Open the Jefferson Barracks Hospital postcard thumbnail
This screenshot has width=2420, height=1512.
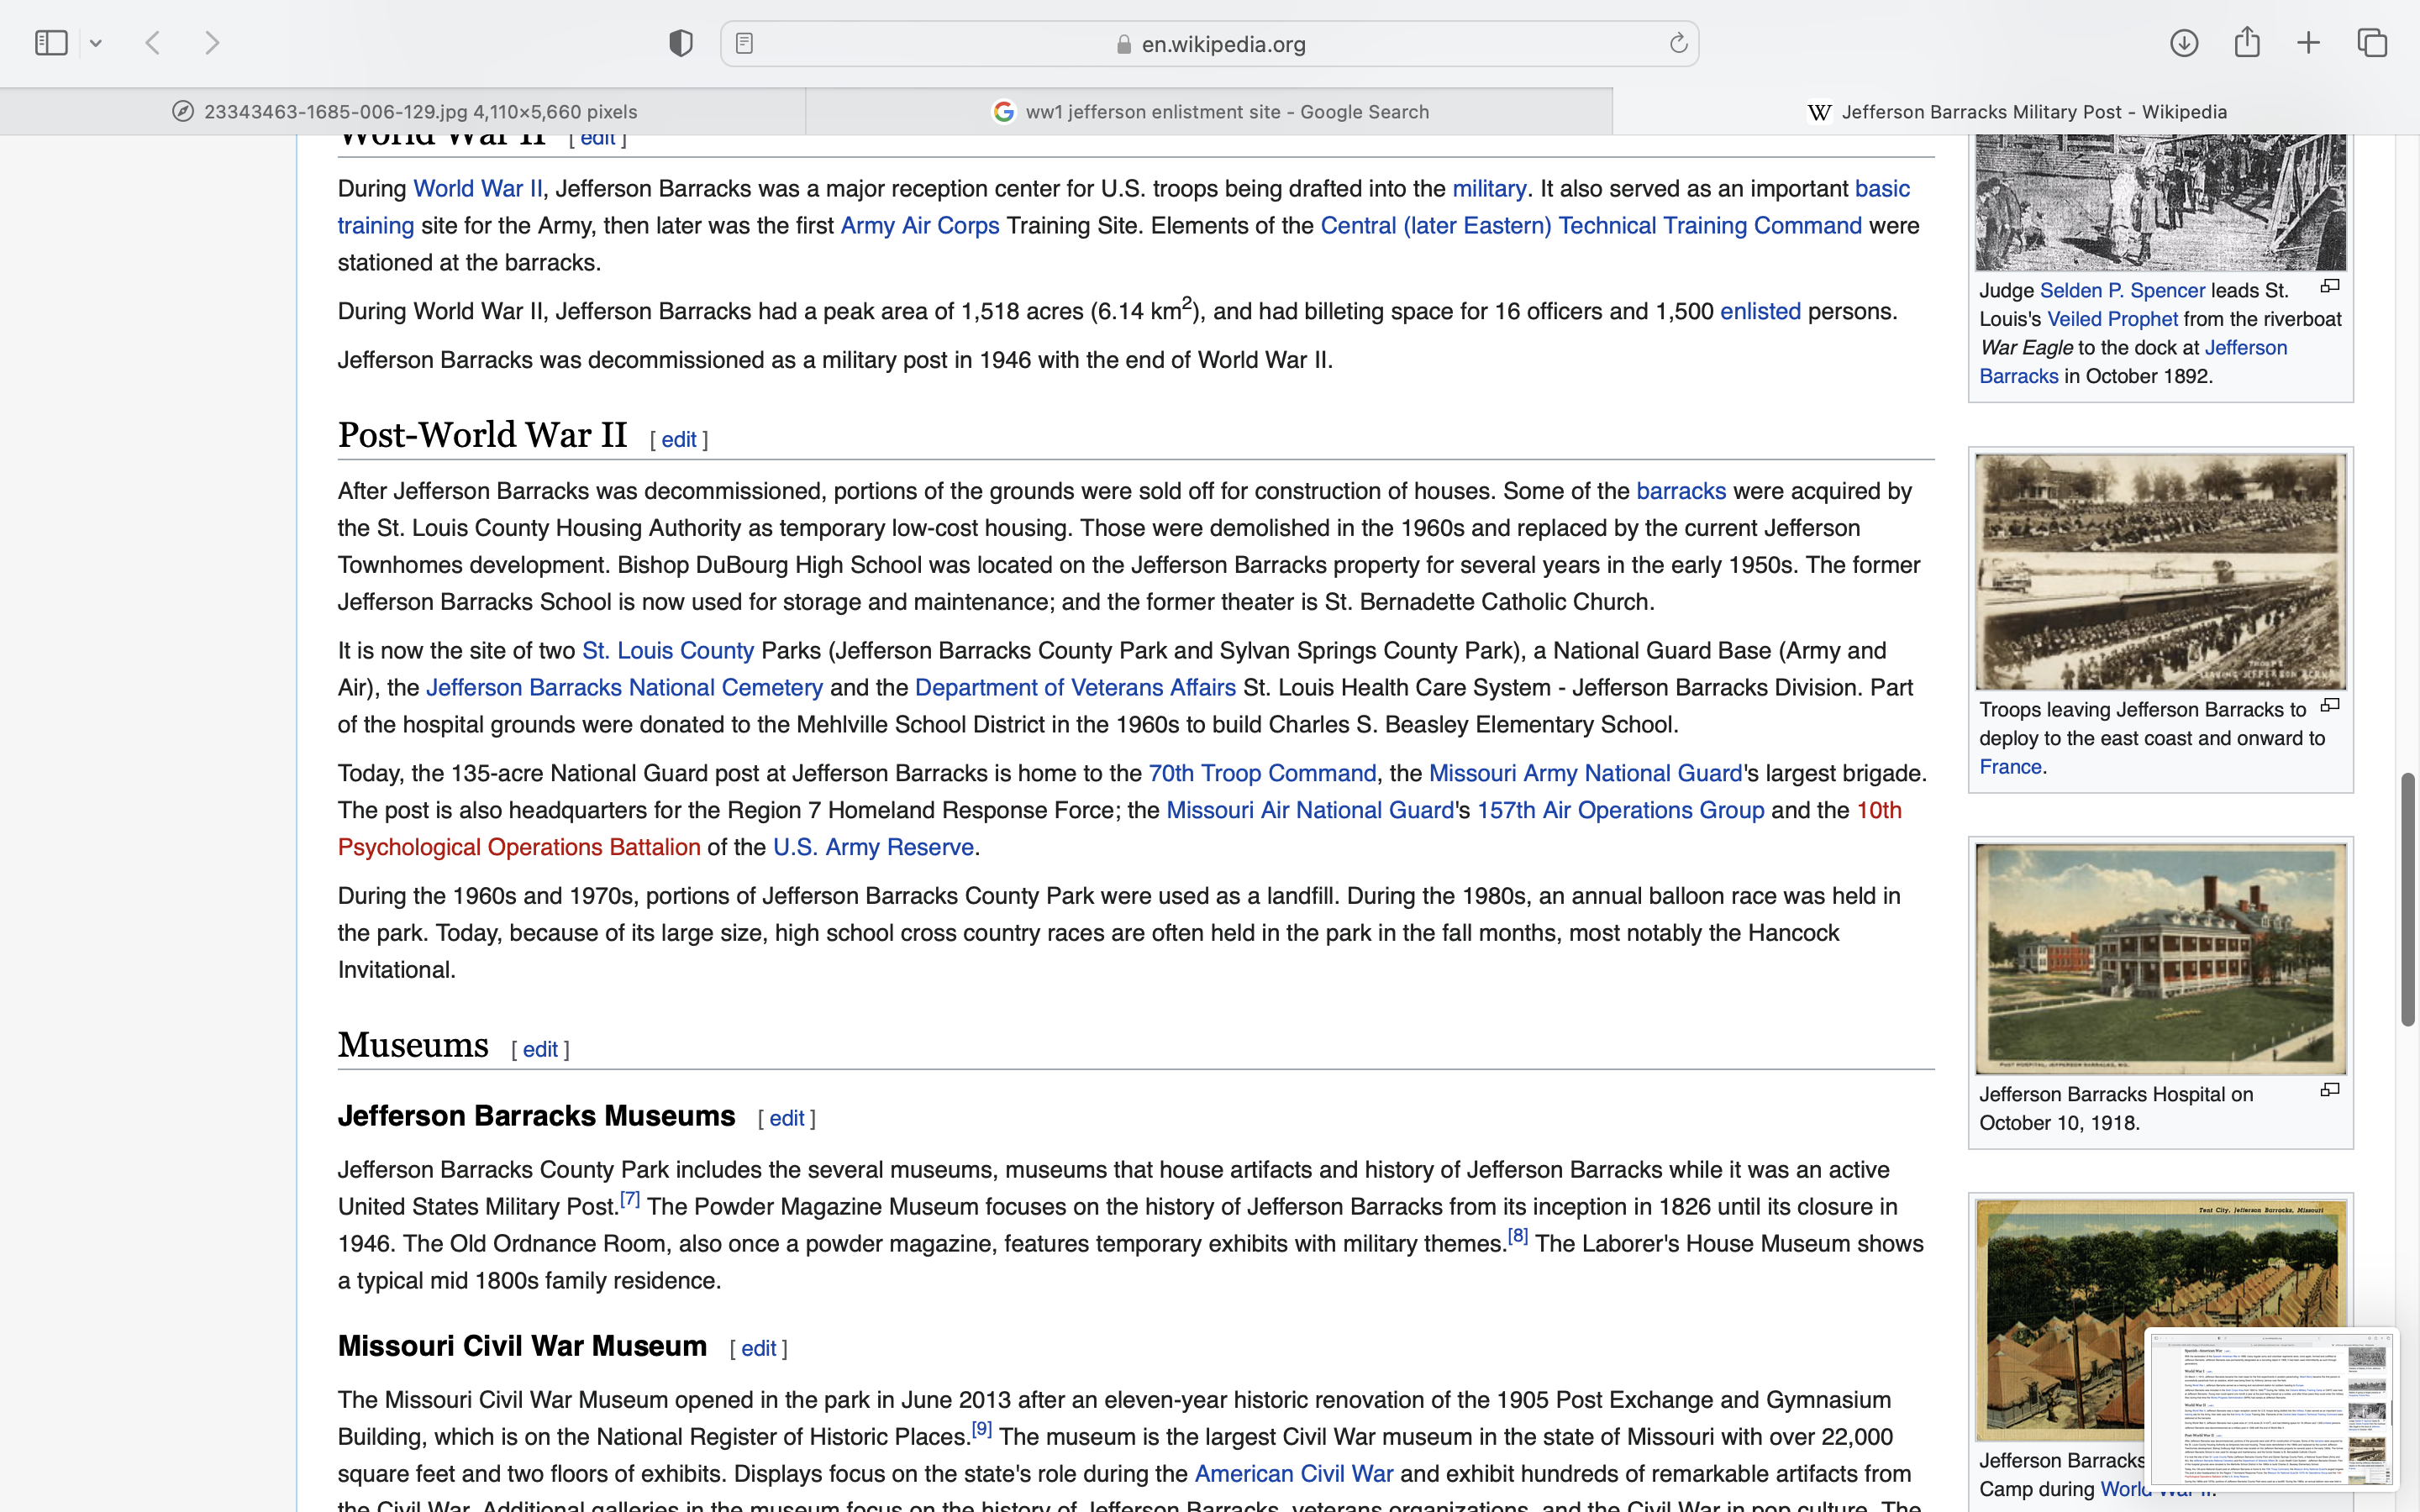point(2160,958)
